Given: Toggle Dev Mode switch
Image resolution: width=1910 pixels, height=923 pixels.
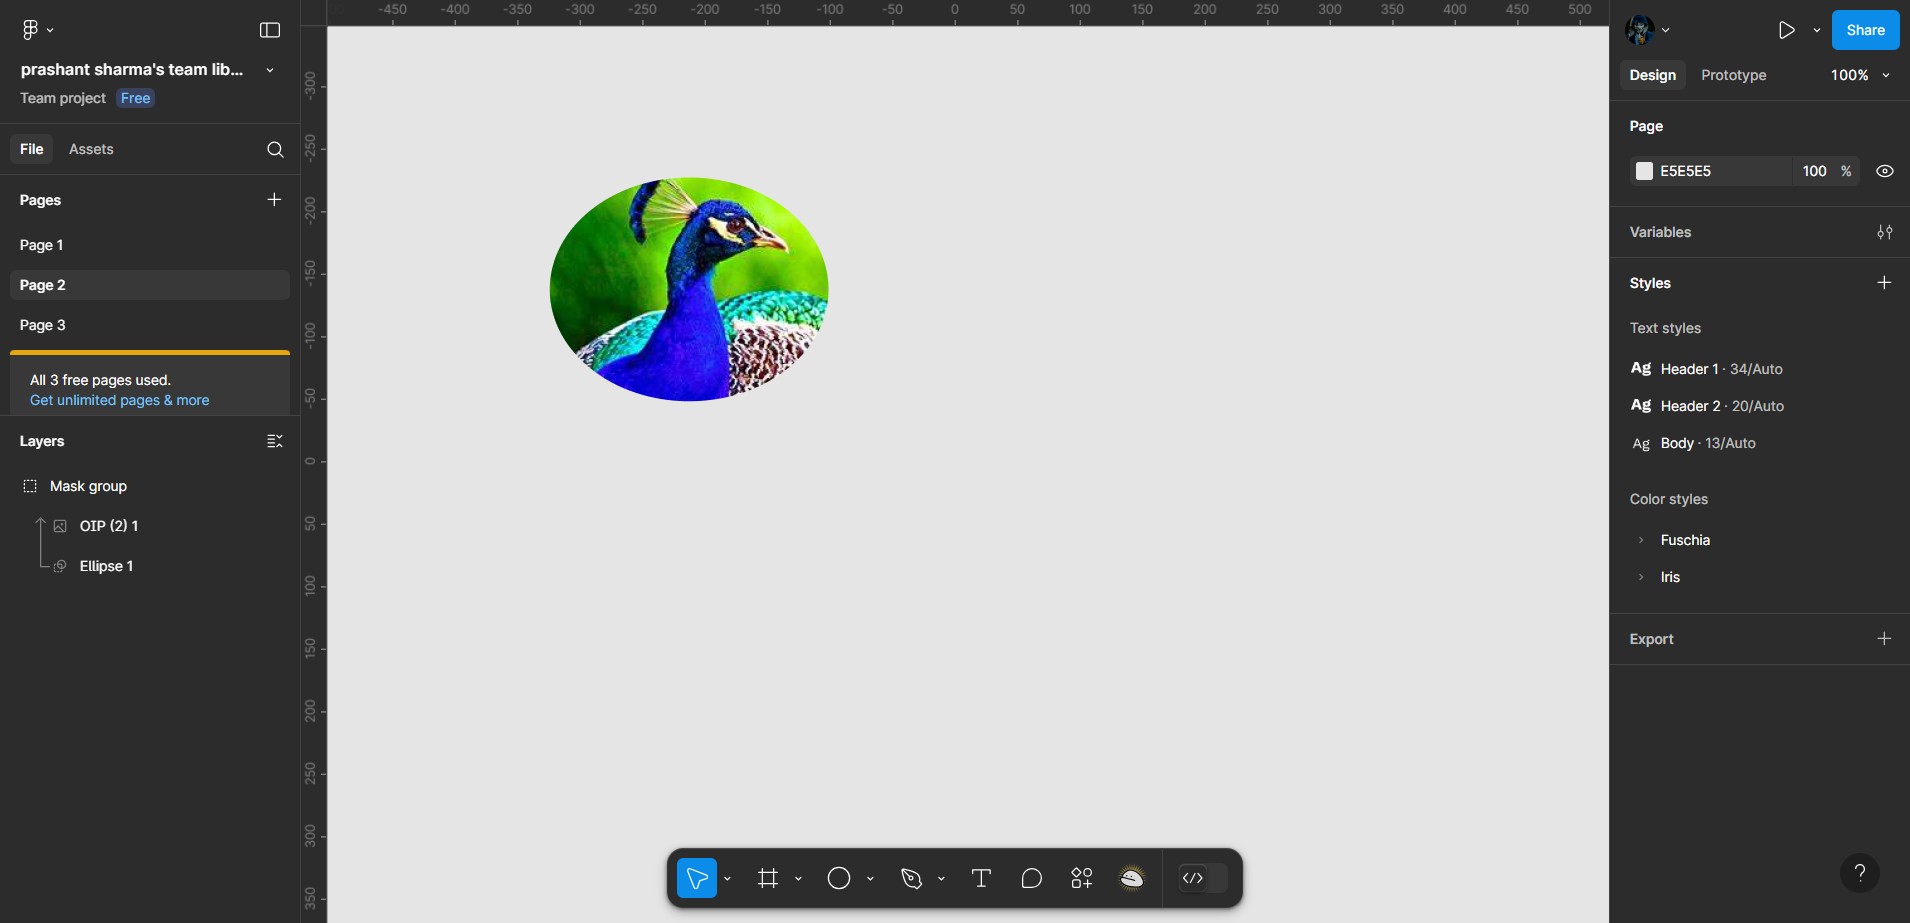Looking at the screenshot, I should 1203,878.
